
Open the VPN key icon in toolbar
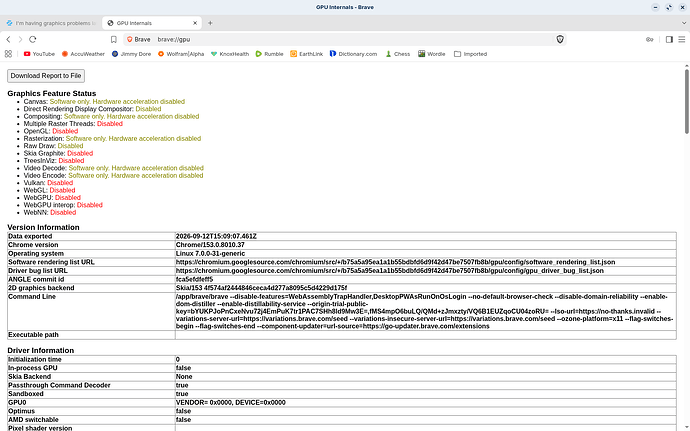pos(650,39)
